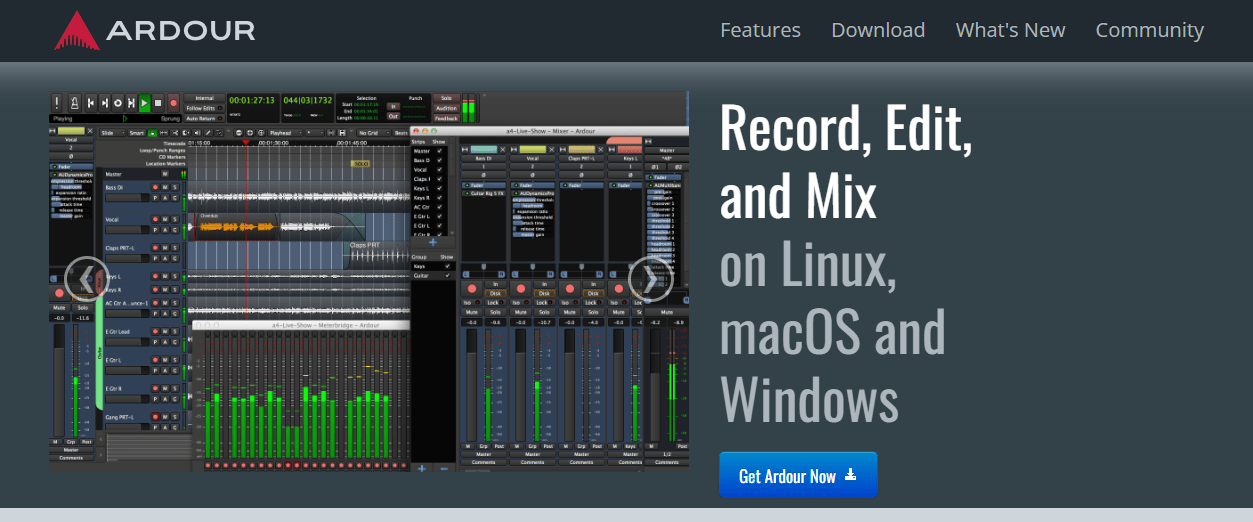Click the red Ardour triangle logo
This screenshot has width=1253, height=522.
click(77, 30)
